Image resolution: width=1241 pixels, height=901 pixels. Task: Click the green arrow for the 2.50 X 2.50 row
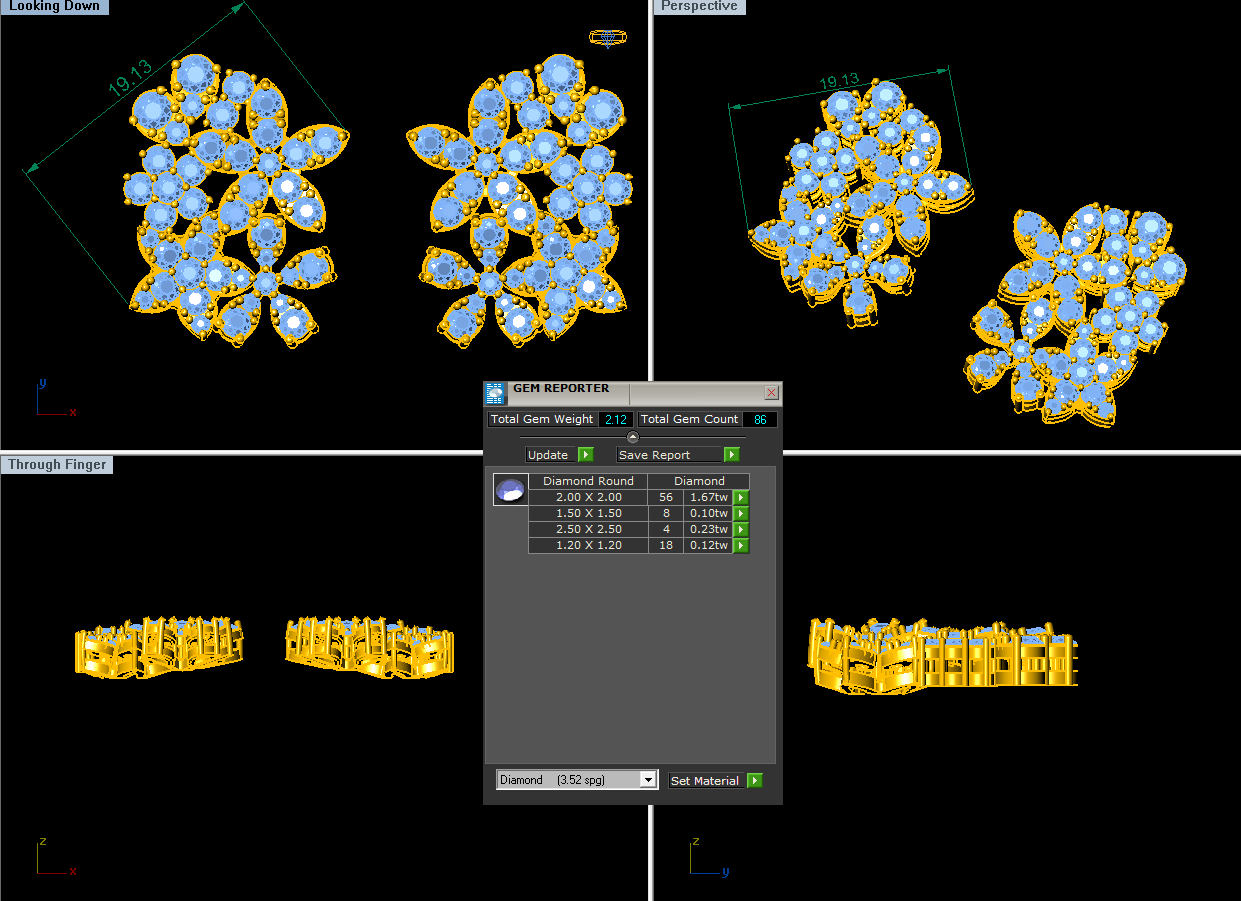pos(741,529)
